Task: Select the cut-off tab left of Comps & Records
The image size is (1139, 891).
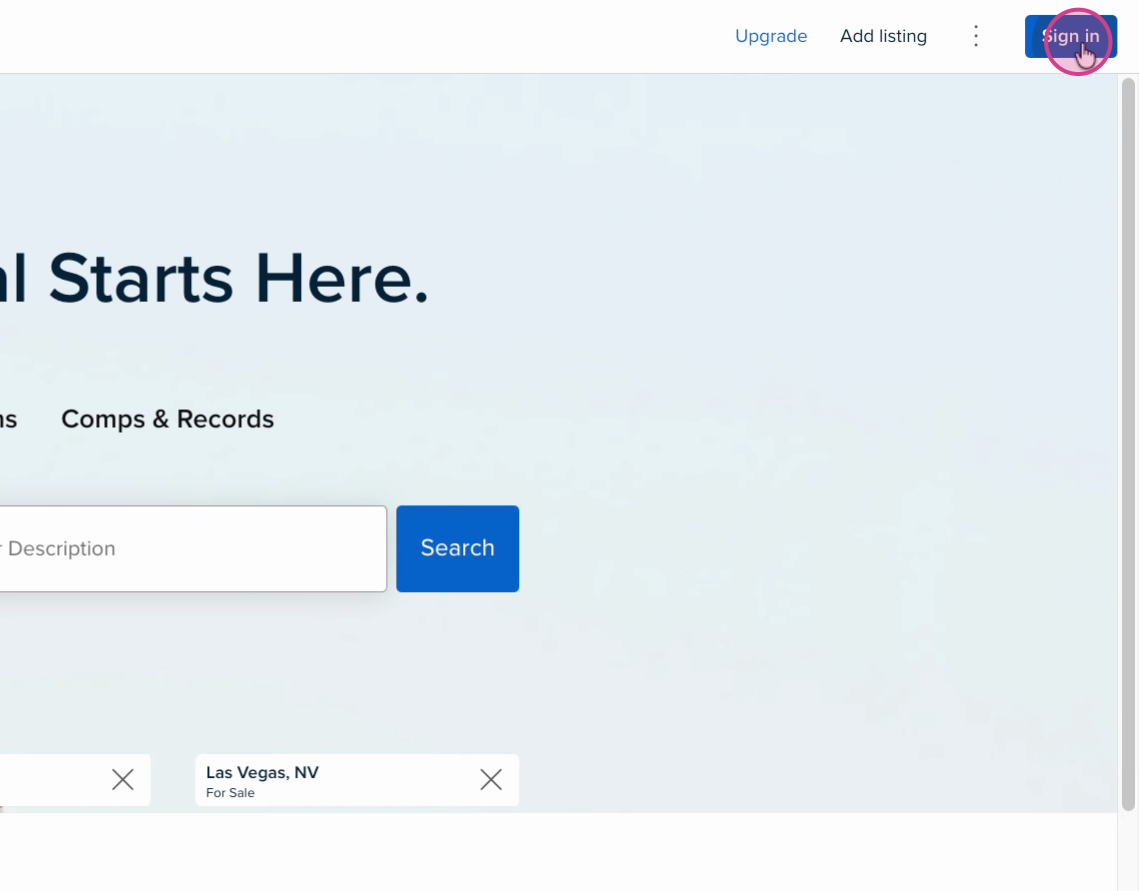Action: point(8,419)
